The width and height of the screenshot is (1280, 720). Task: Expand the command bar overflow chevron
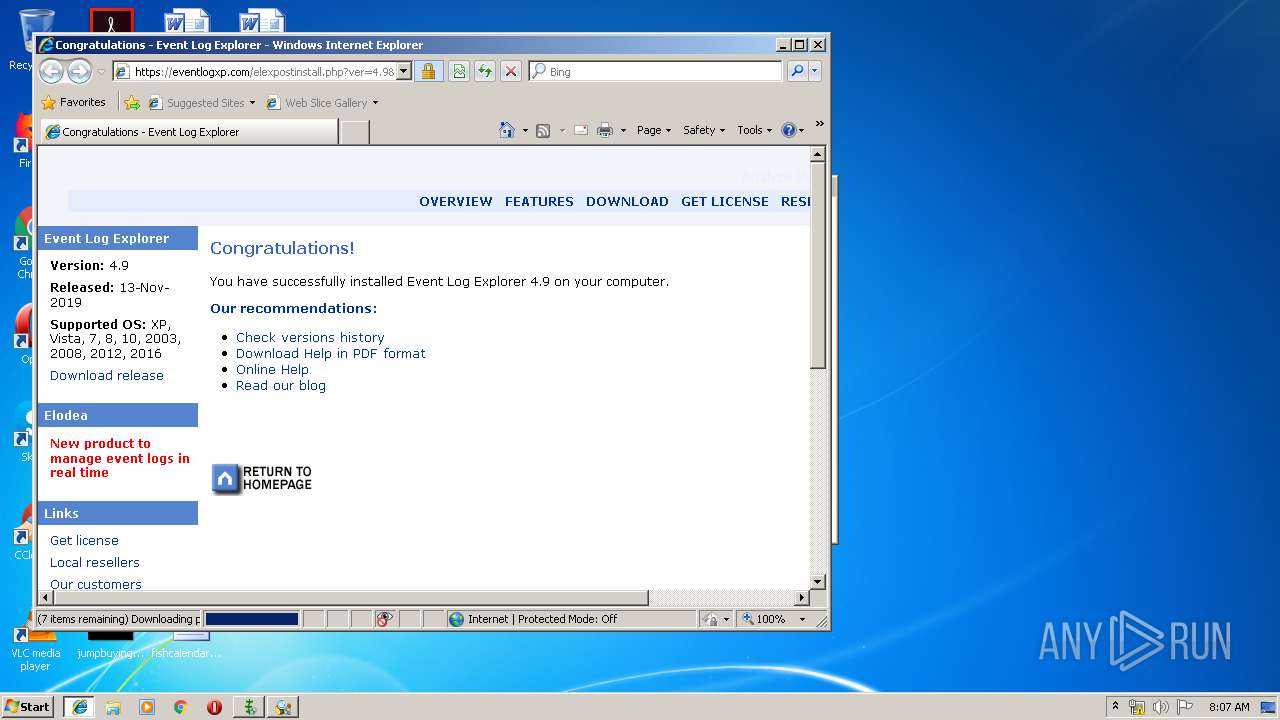pyautogui.click(x=819, y=125)
